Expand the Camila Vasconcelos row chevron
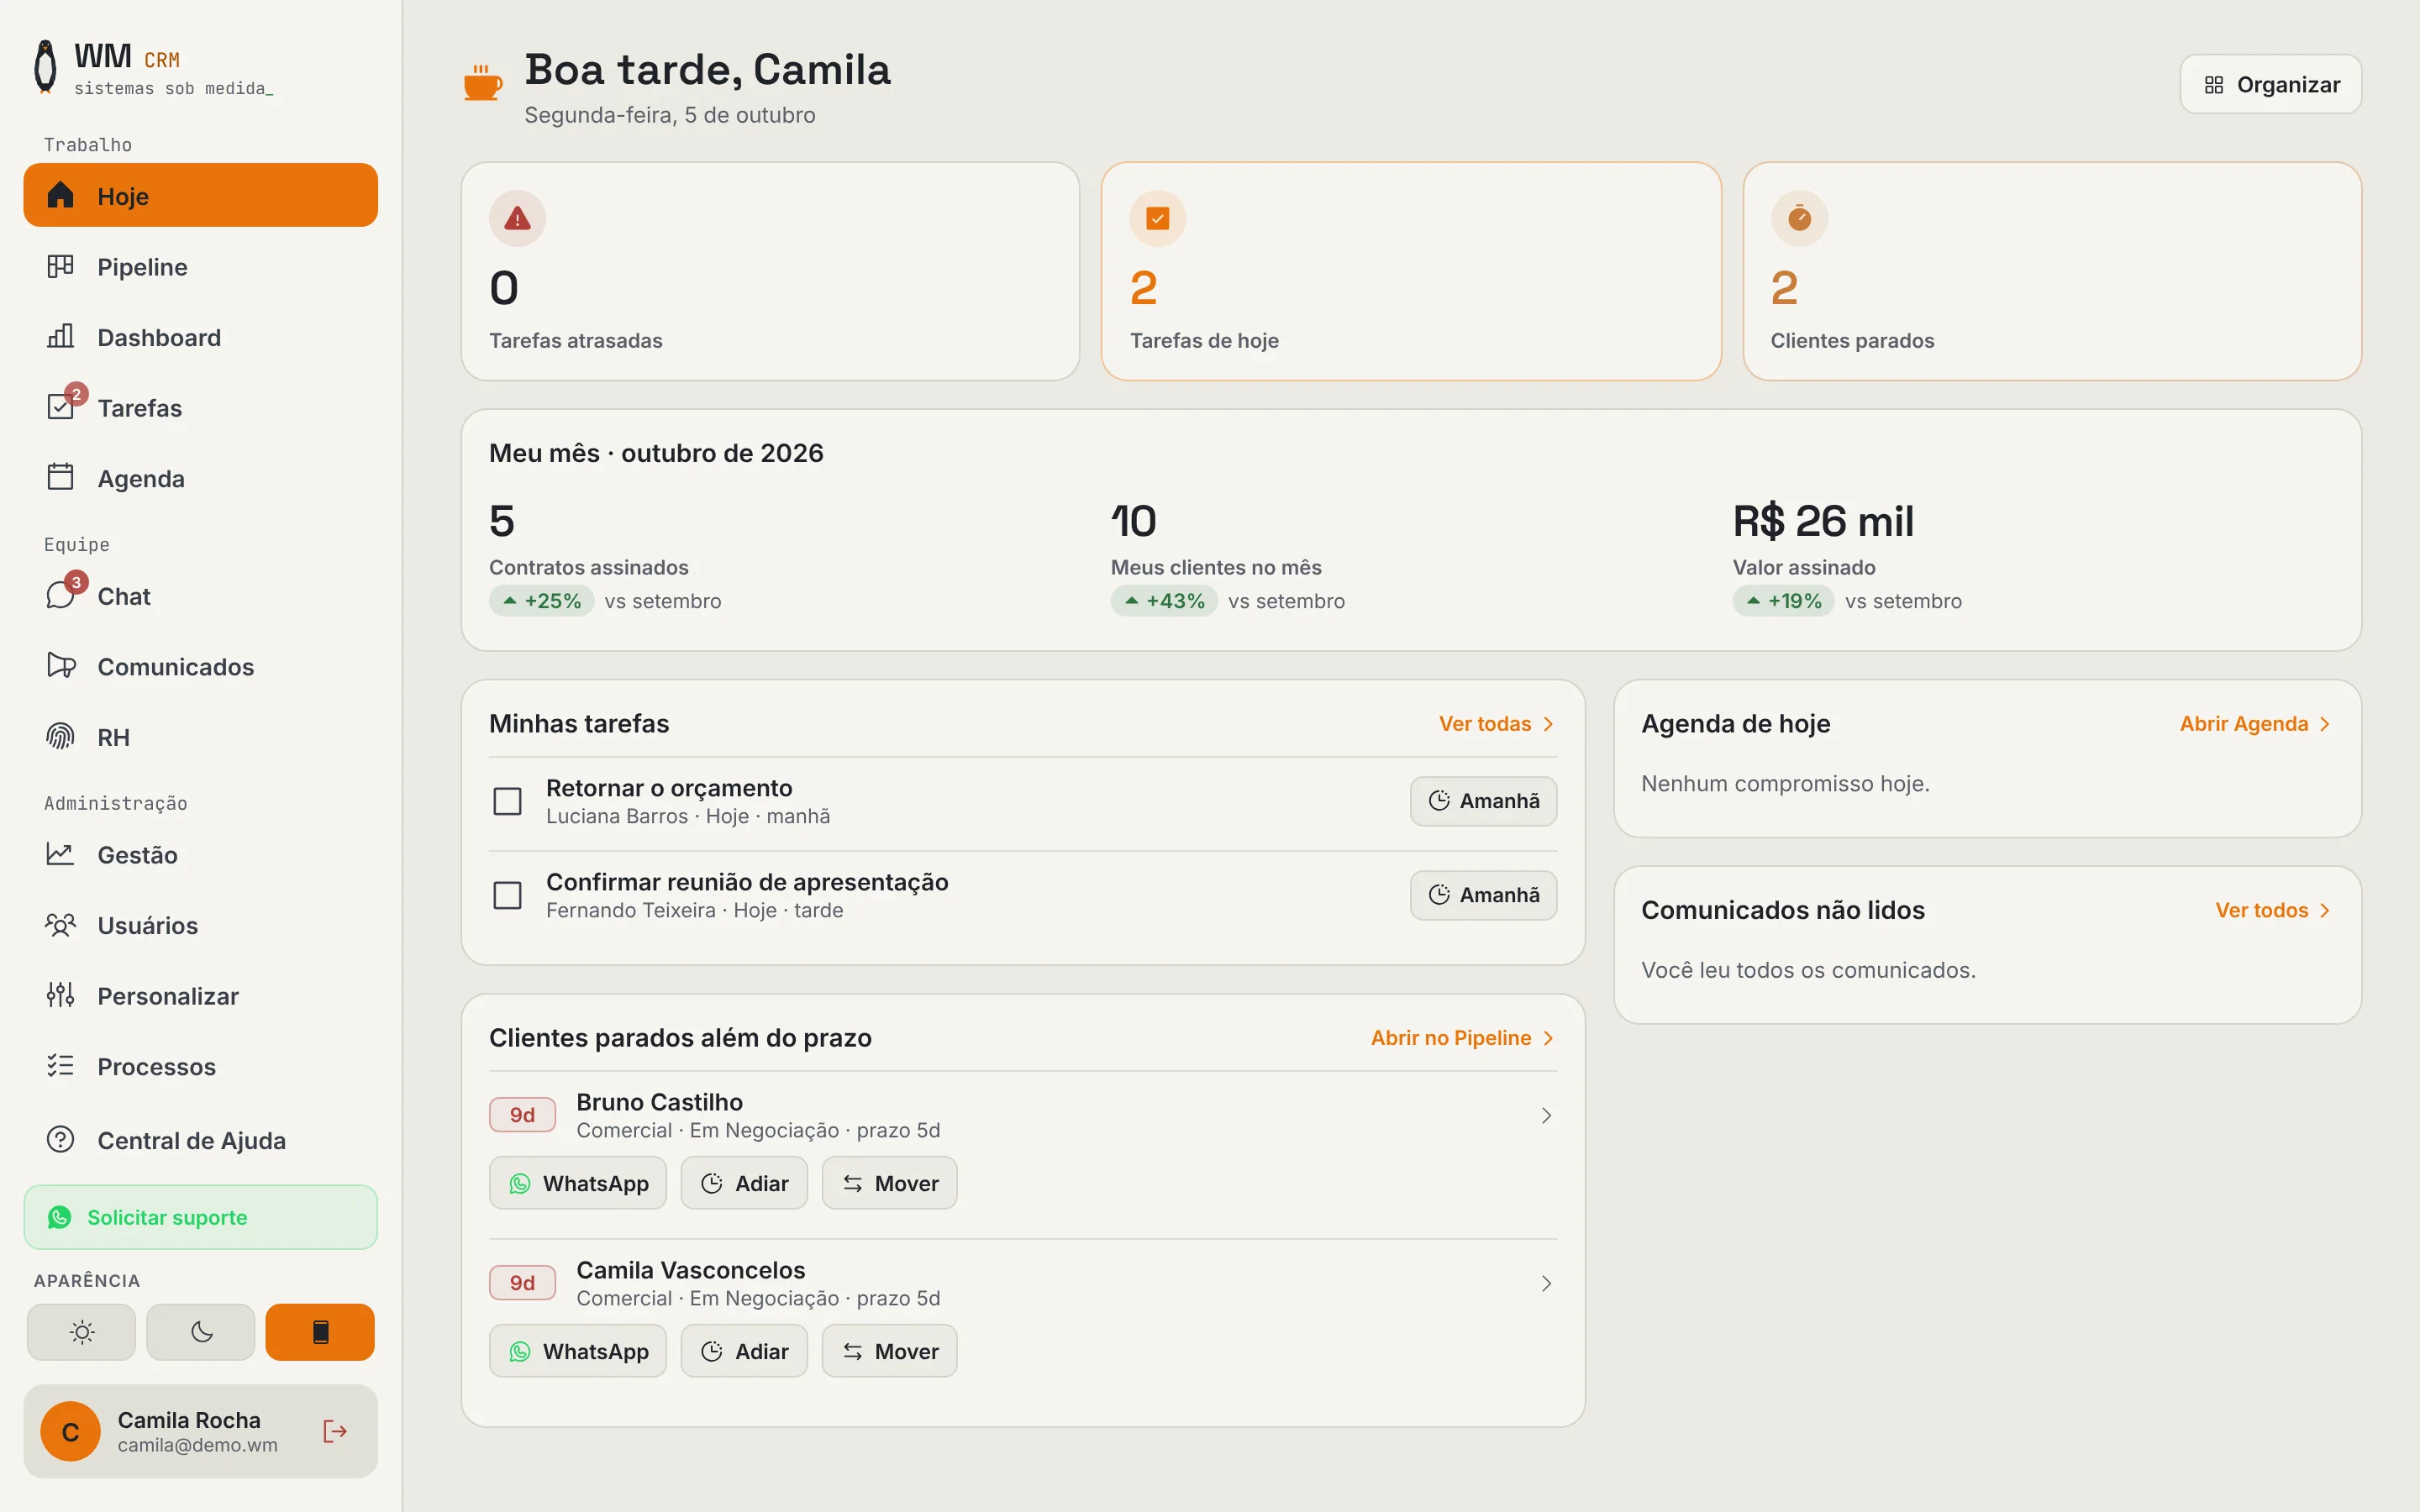 pos(1546,1283)
